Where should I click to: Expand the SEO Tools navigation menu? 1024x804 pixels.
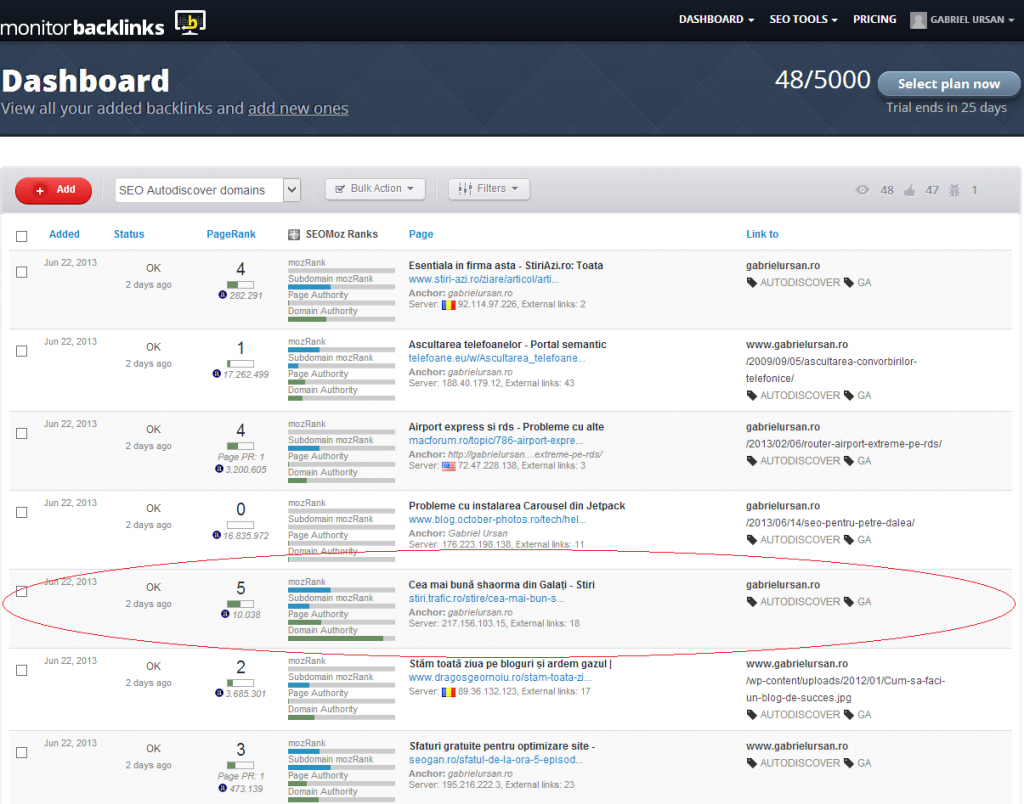tap(803, 20)
